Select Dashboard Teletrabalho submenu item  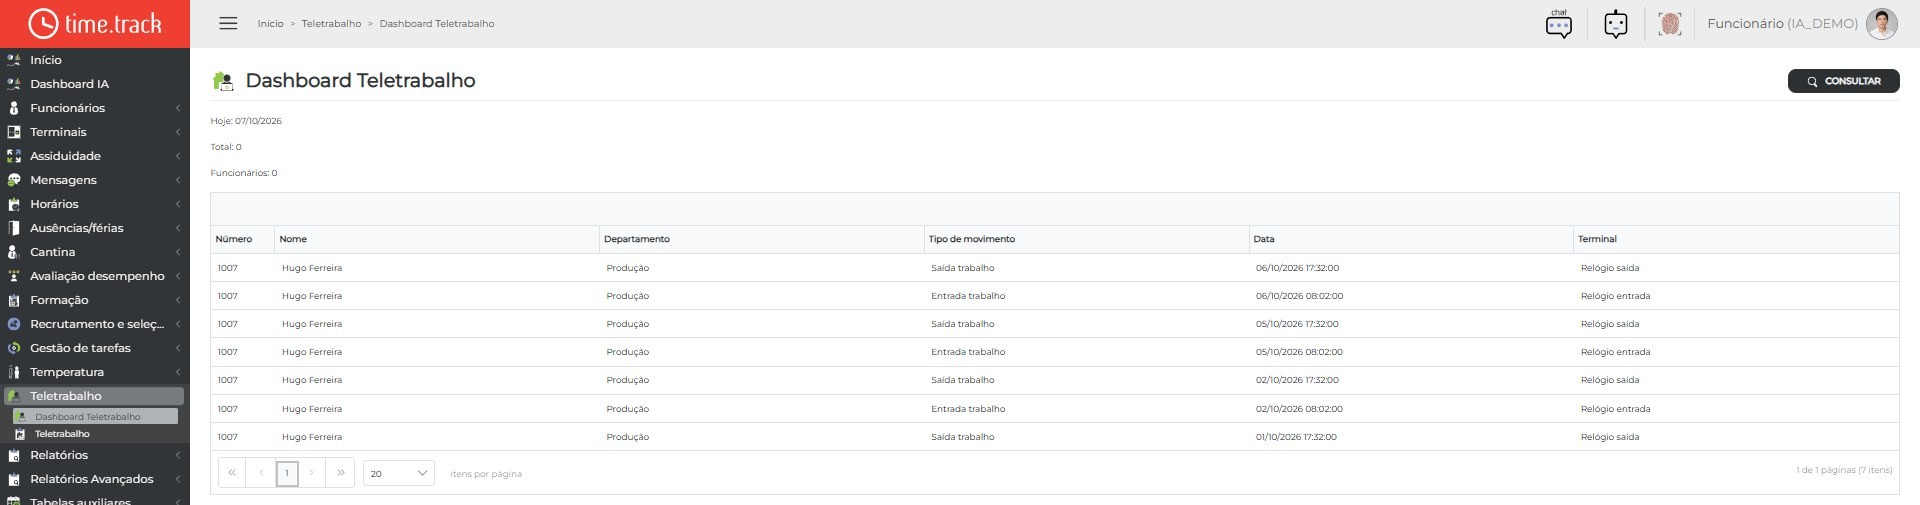point(95,416)
